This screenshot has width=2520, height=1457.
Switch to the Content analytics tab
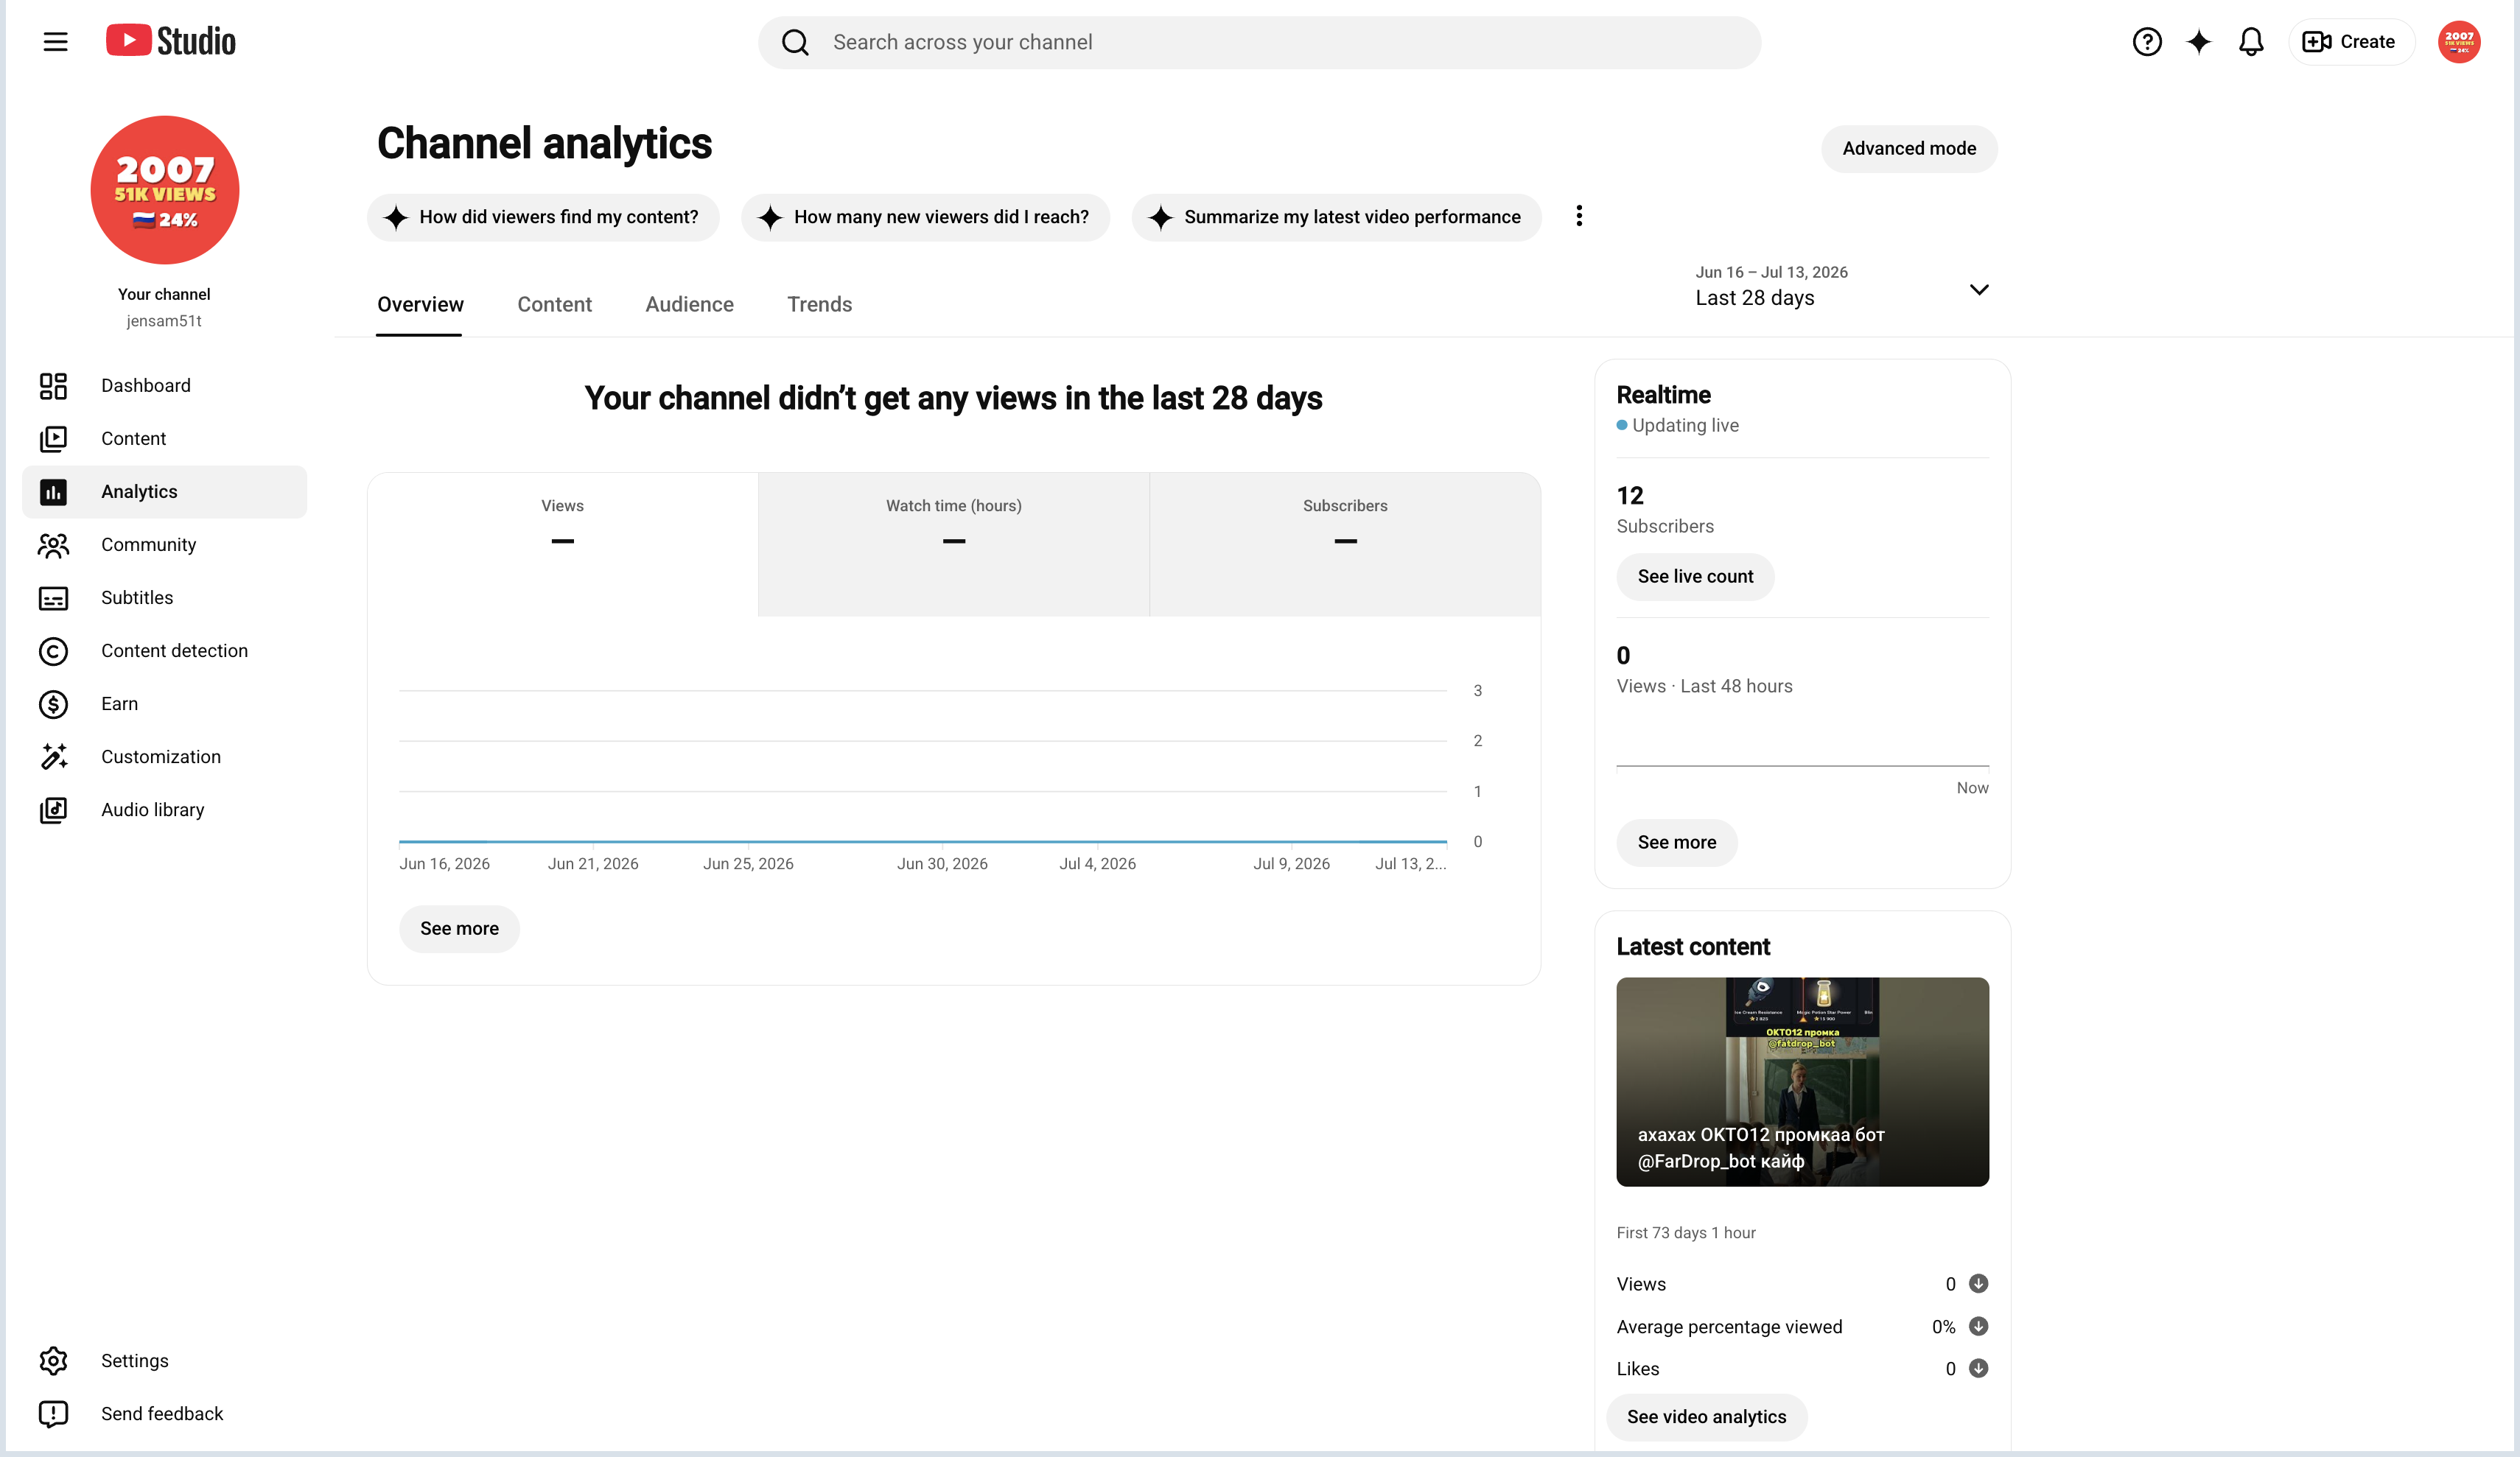pyautogui.click(x=554, y=305)
